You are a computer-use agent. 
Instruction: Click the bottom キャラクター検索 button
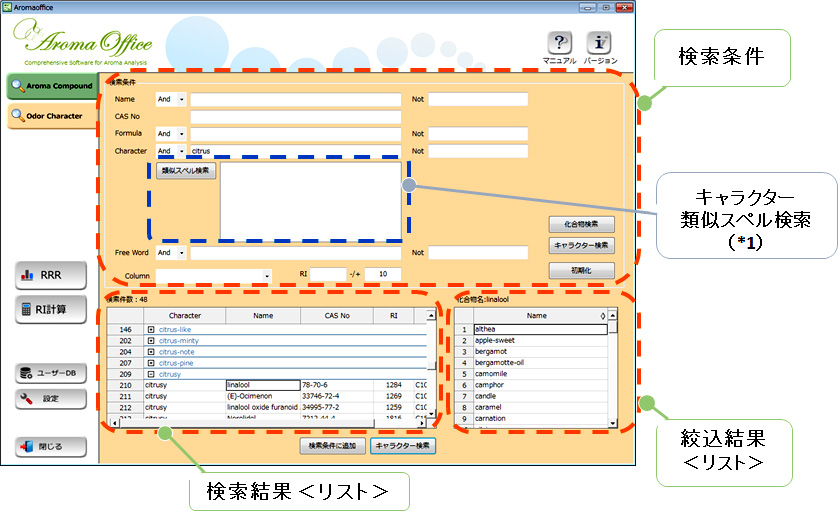403,446
